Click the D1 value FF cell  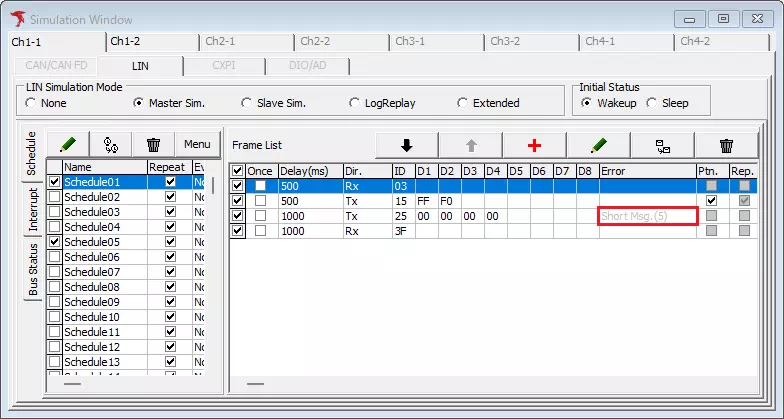click(x=426, y=201)
